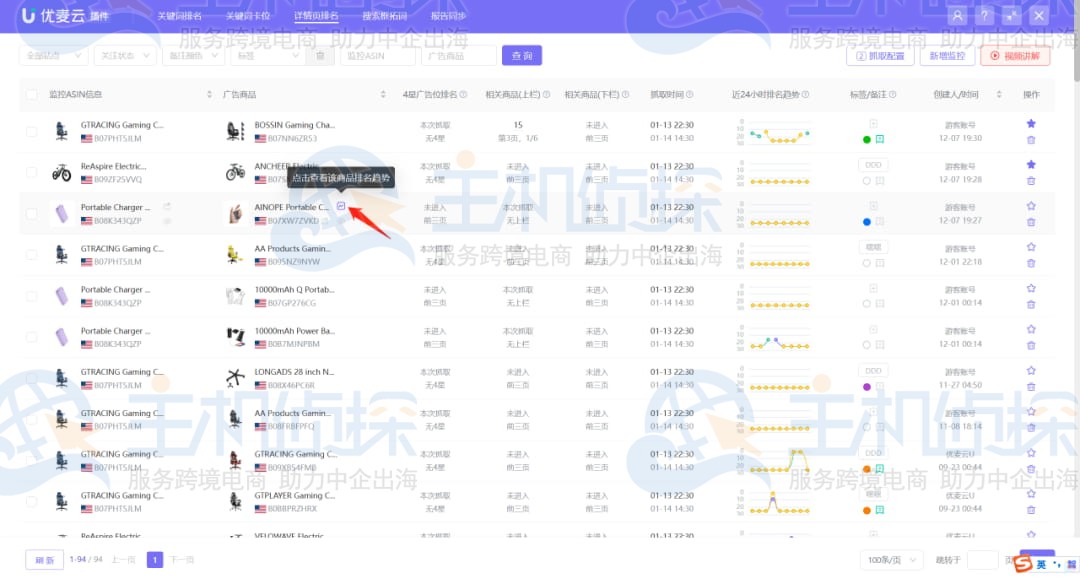The image size is (1080, 579).
Task: Click the star favorite icon for first product row
Action: pos(1031,124)
